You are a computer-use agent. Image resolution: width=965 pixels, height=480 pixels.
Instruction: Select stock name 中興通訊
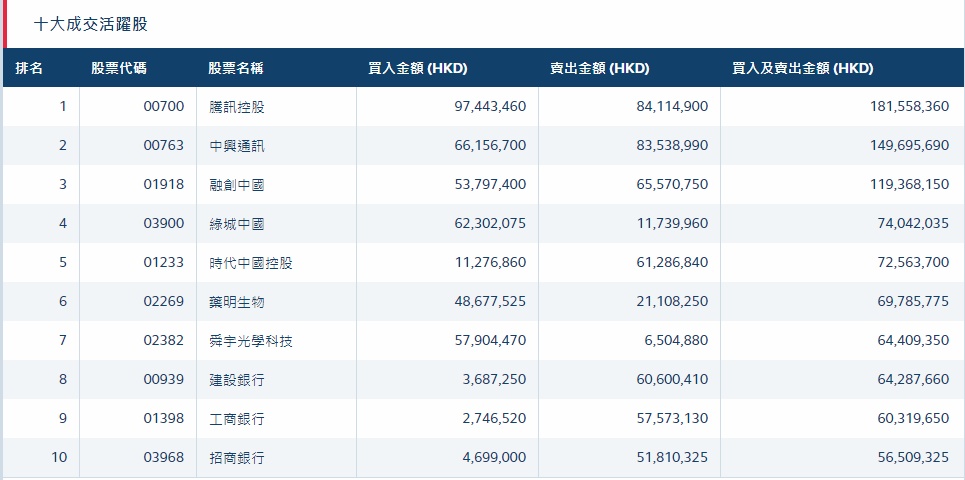pyautogui.click(x=237, y=145)
